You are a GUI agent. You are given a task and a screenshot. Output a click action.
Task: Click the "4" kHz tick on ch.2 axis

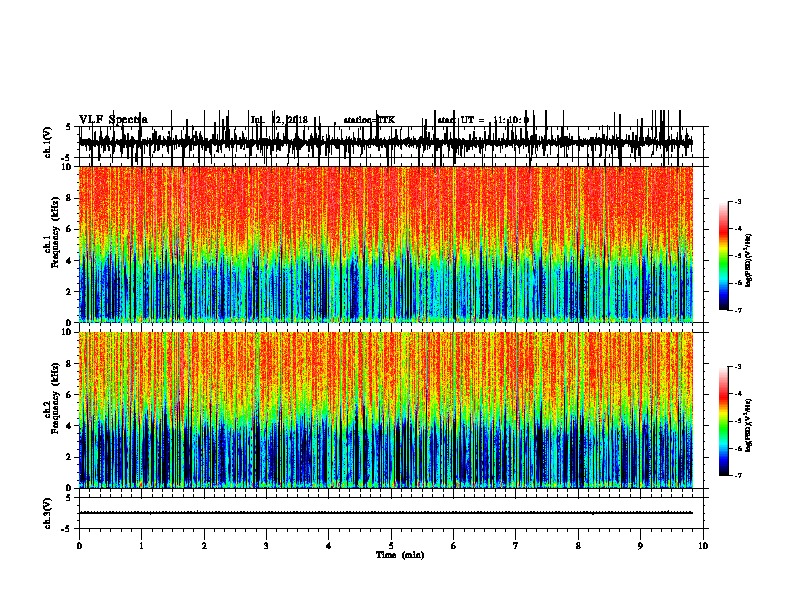[x=69, y=426]
